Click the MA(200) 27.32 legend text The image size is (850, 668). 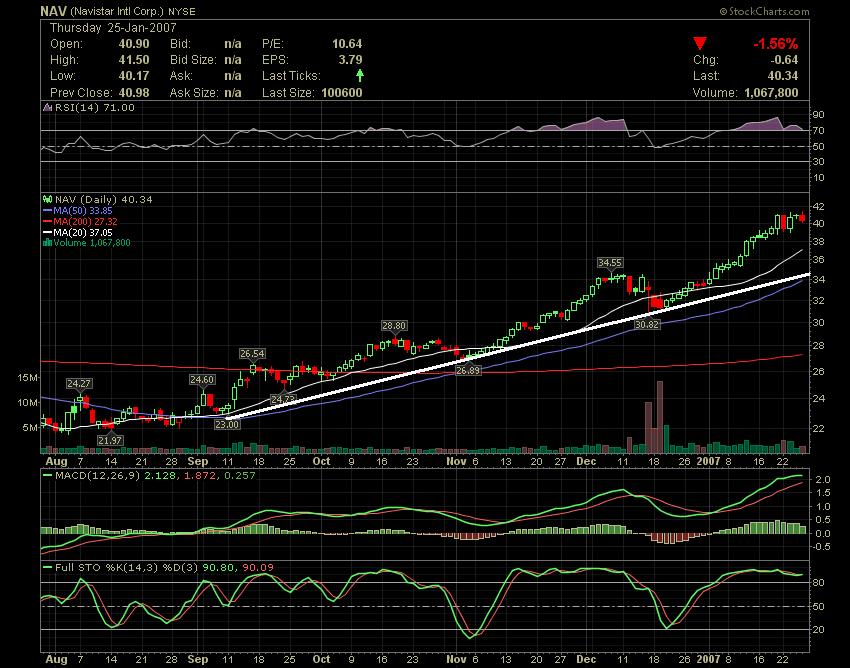click(86, 222)
